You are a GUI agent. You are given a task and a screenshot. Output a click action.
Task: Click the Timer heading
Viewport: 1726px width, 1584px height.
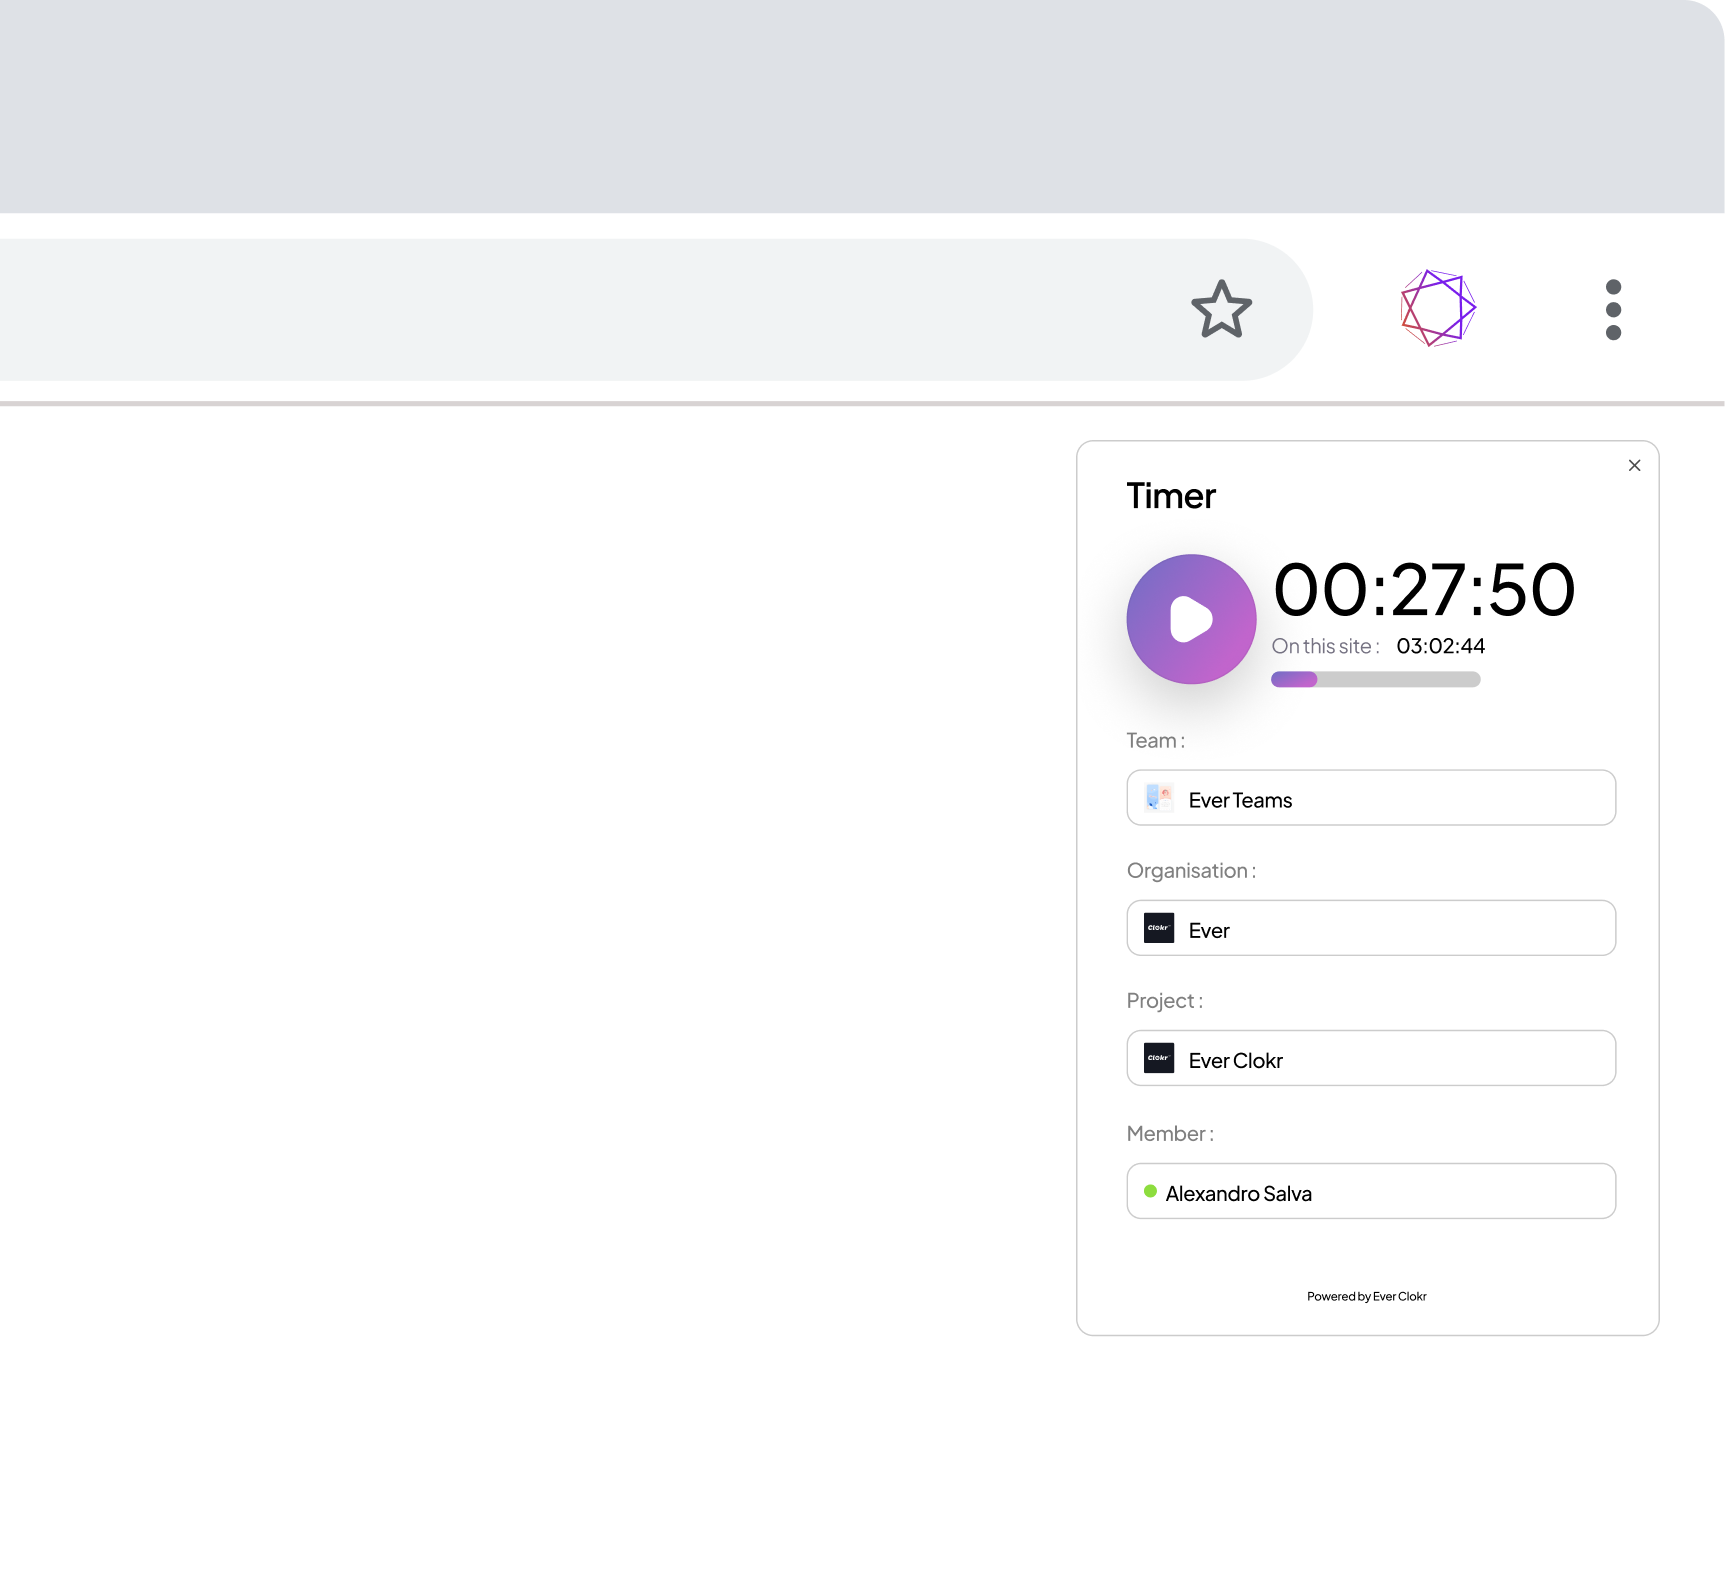click(1171, 496)
